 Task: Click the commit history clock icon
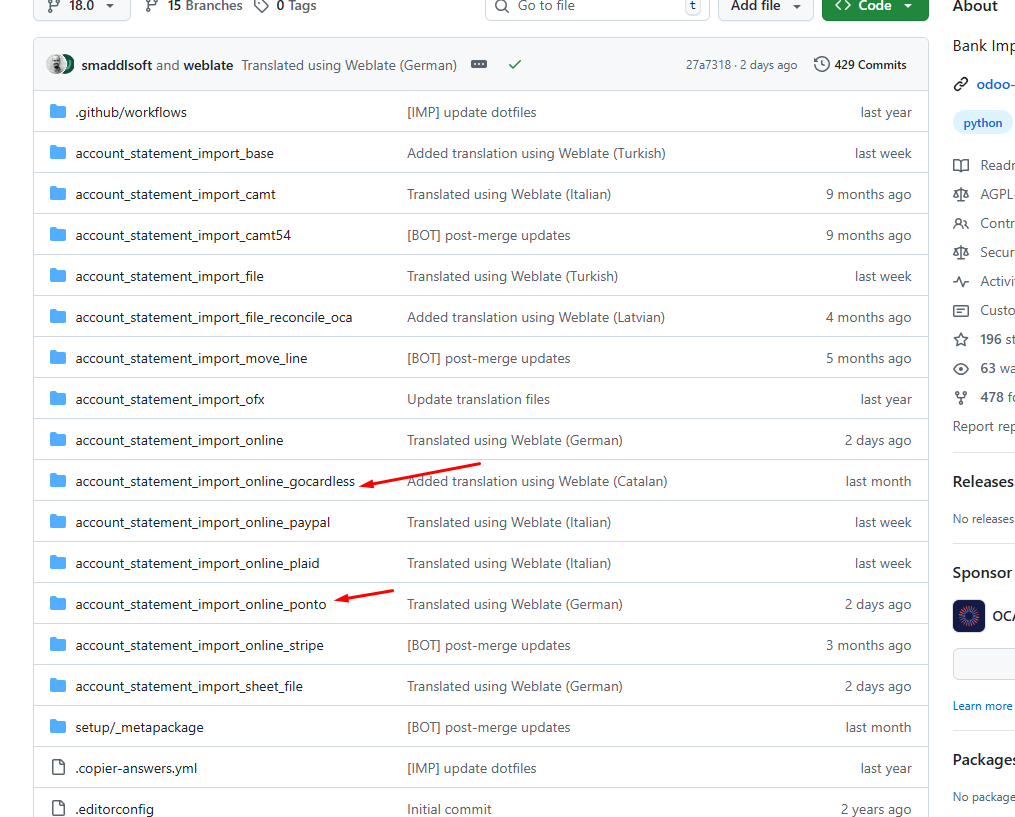(822, 65)
